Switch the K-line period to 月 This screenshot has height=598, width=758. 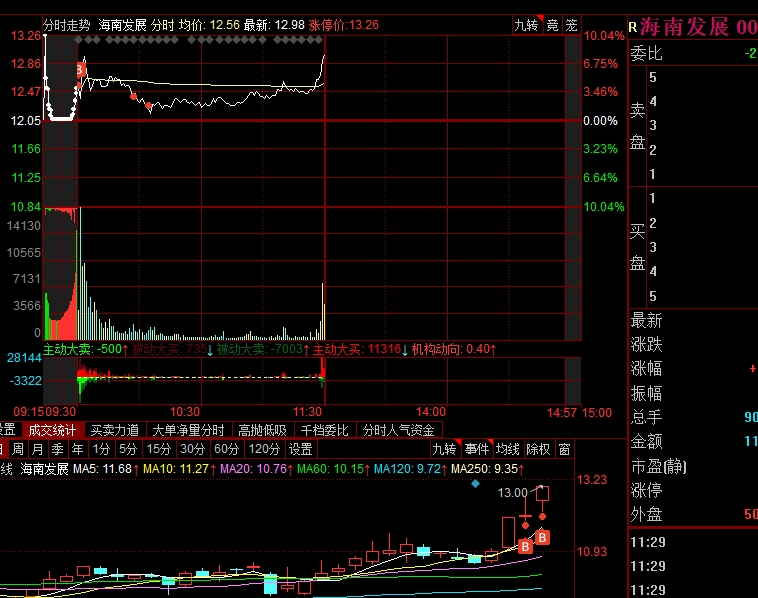click(x=38, y=449)
